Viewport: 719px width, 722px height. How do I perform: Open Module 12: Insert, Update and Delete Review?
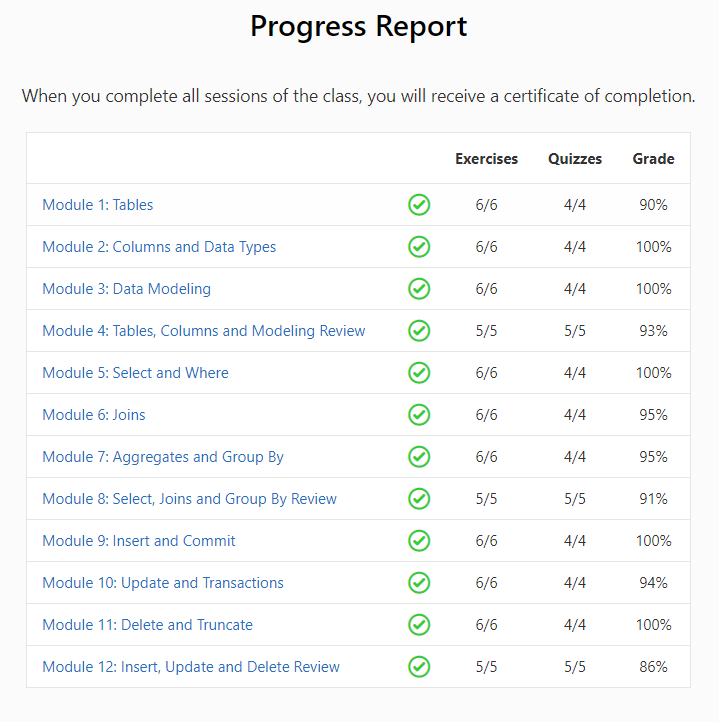tap(191, 667)
